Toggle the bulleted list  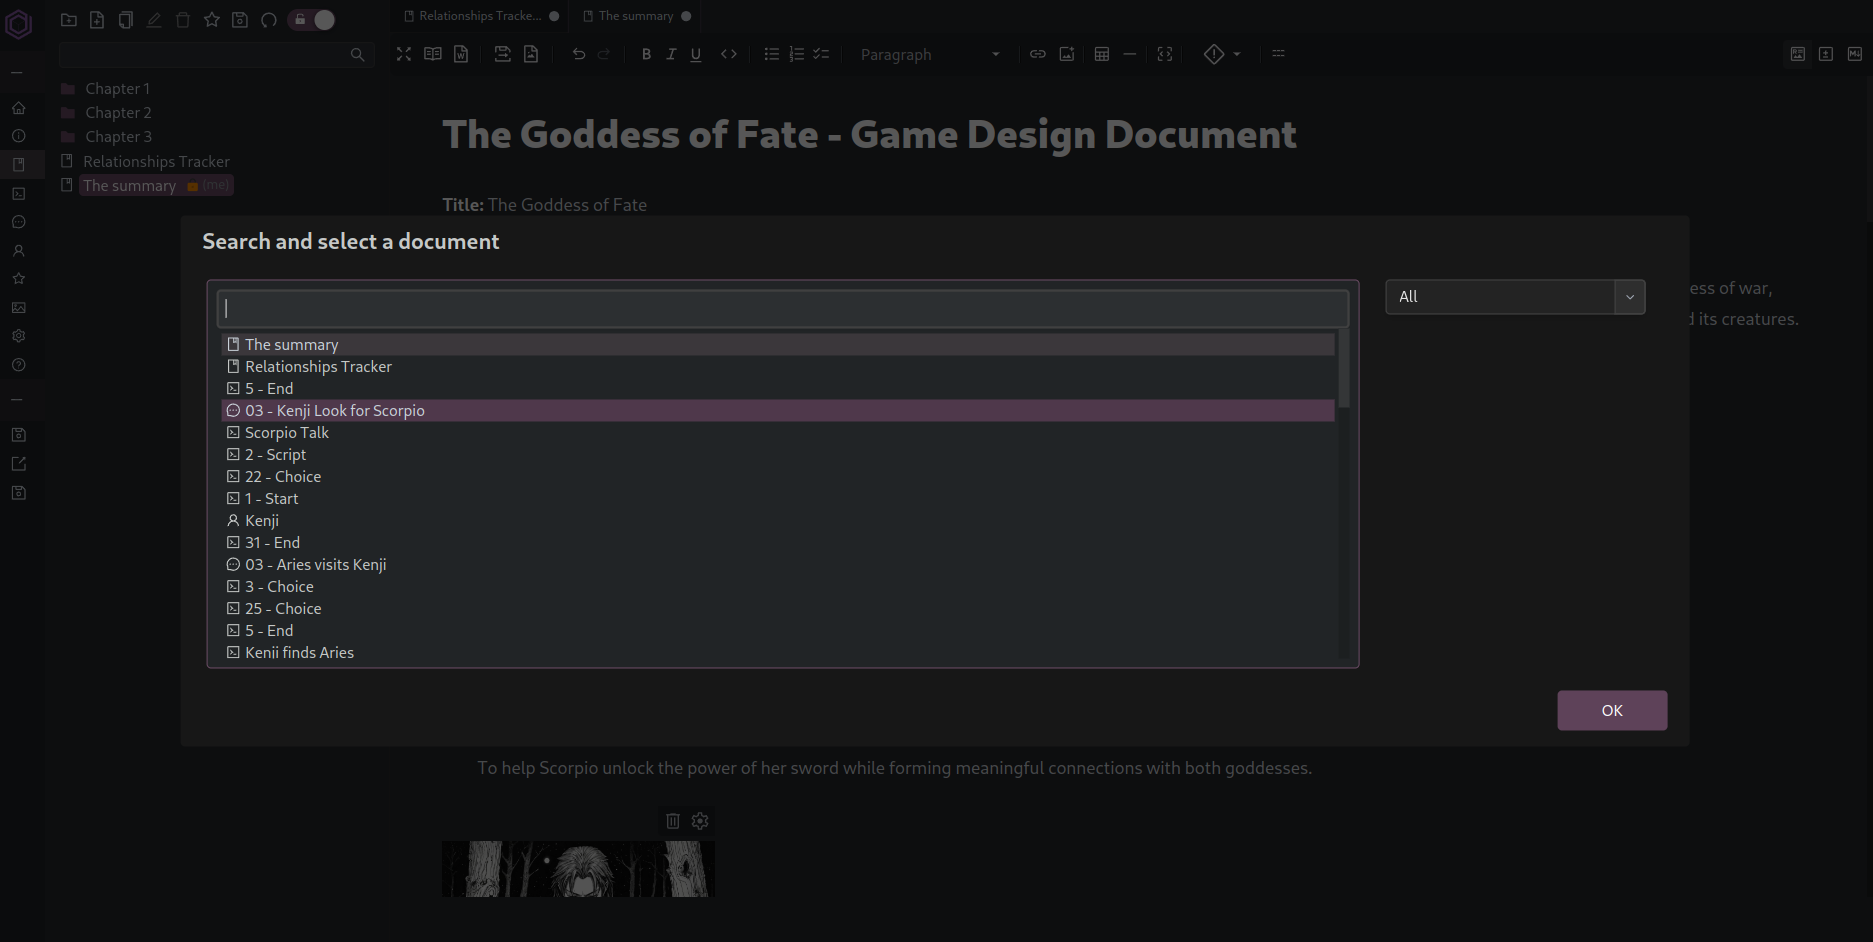pos(771,54)
